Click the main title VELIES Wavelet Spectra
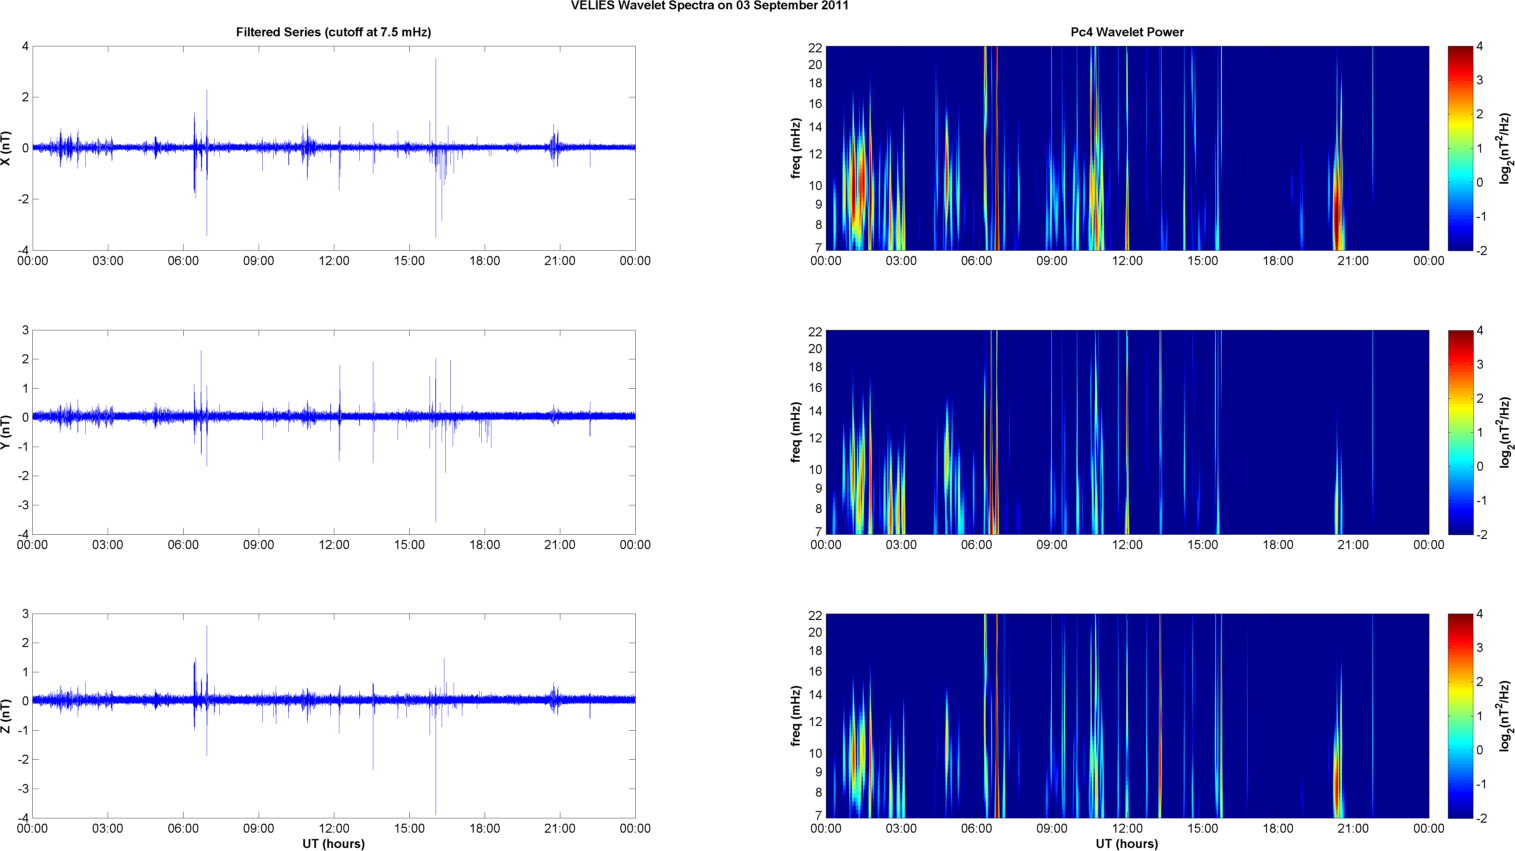The image size is (1515, 851). 709,6
